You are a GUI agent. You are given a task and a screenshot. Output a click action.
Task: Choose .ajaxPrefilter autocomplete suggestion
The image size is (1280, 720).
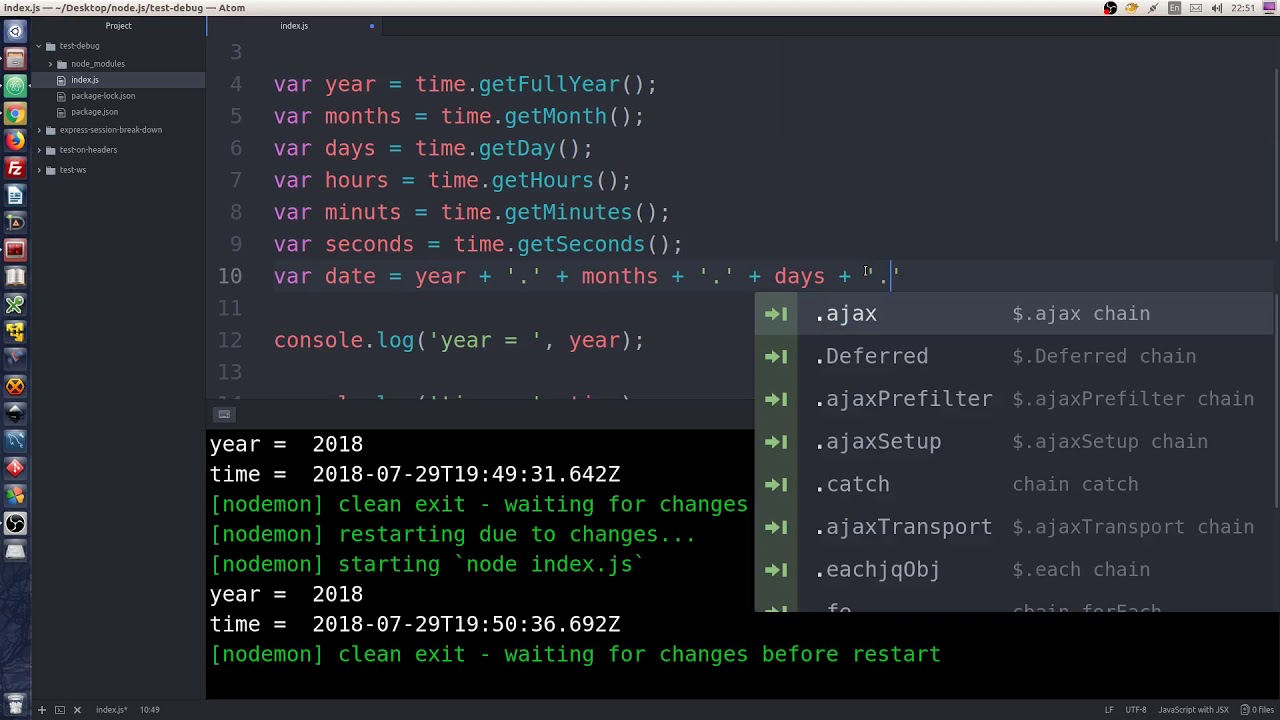point(1016,399)
